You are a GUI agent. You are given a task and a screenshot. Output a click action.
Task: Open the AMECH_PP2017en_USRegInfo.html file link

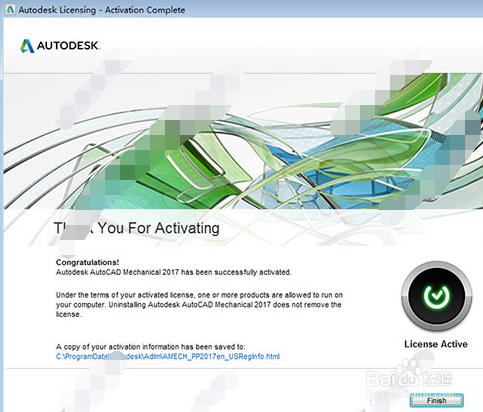point(168,356)
